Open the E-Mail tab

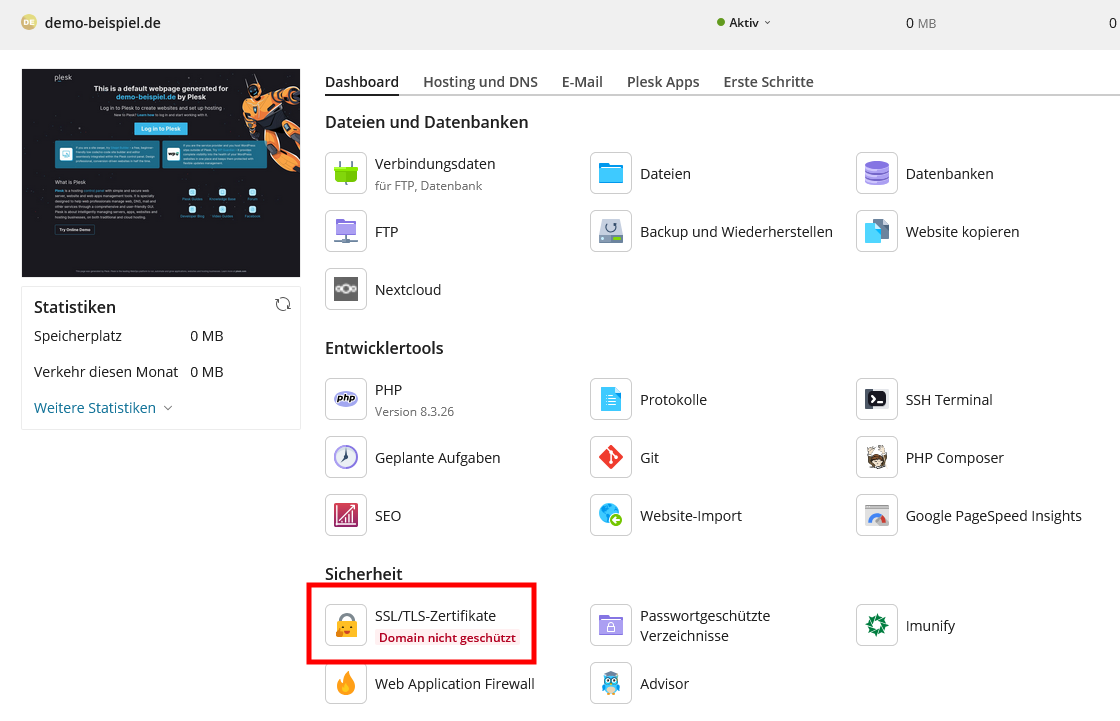click(x=582, y=82)
